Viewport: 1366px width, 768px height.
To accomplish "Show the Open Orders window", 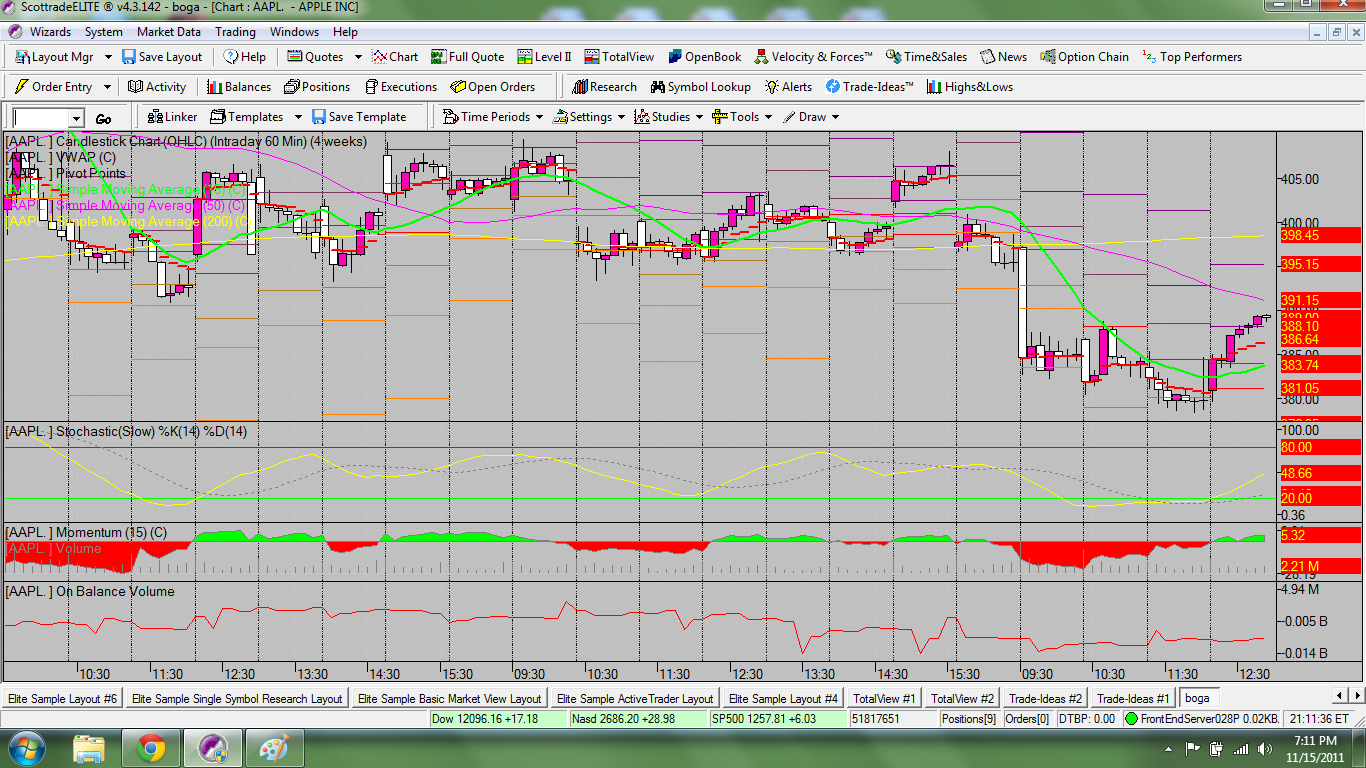I will (x=493, y=87).
